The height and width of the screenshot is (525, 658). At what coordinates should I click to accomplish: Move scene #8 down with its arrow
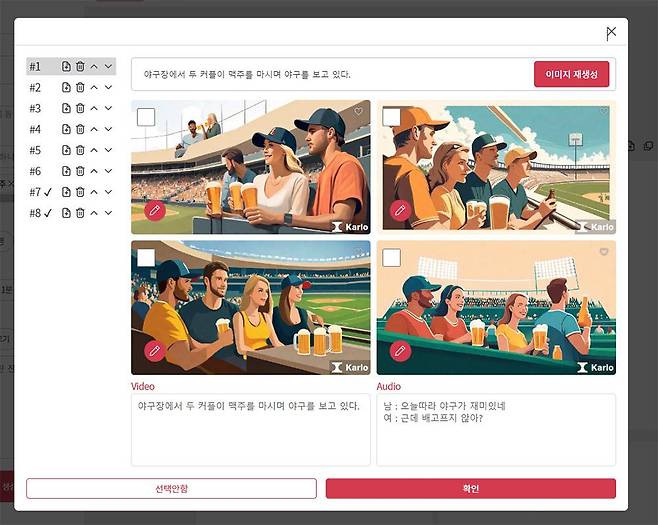click(x=108, y=213)
